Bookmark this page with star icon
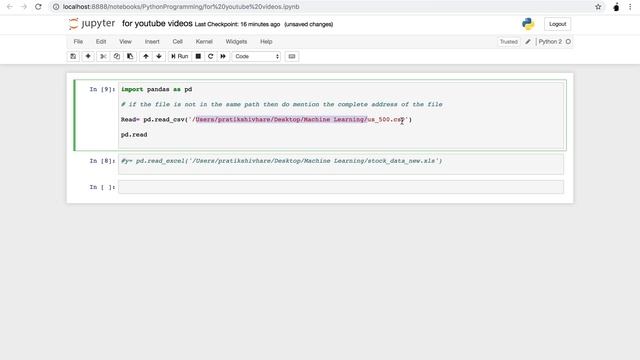The image size is (640, 360). 598,7
